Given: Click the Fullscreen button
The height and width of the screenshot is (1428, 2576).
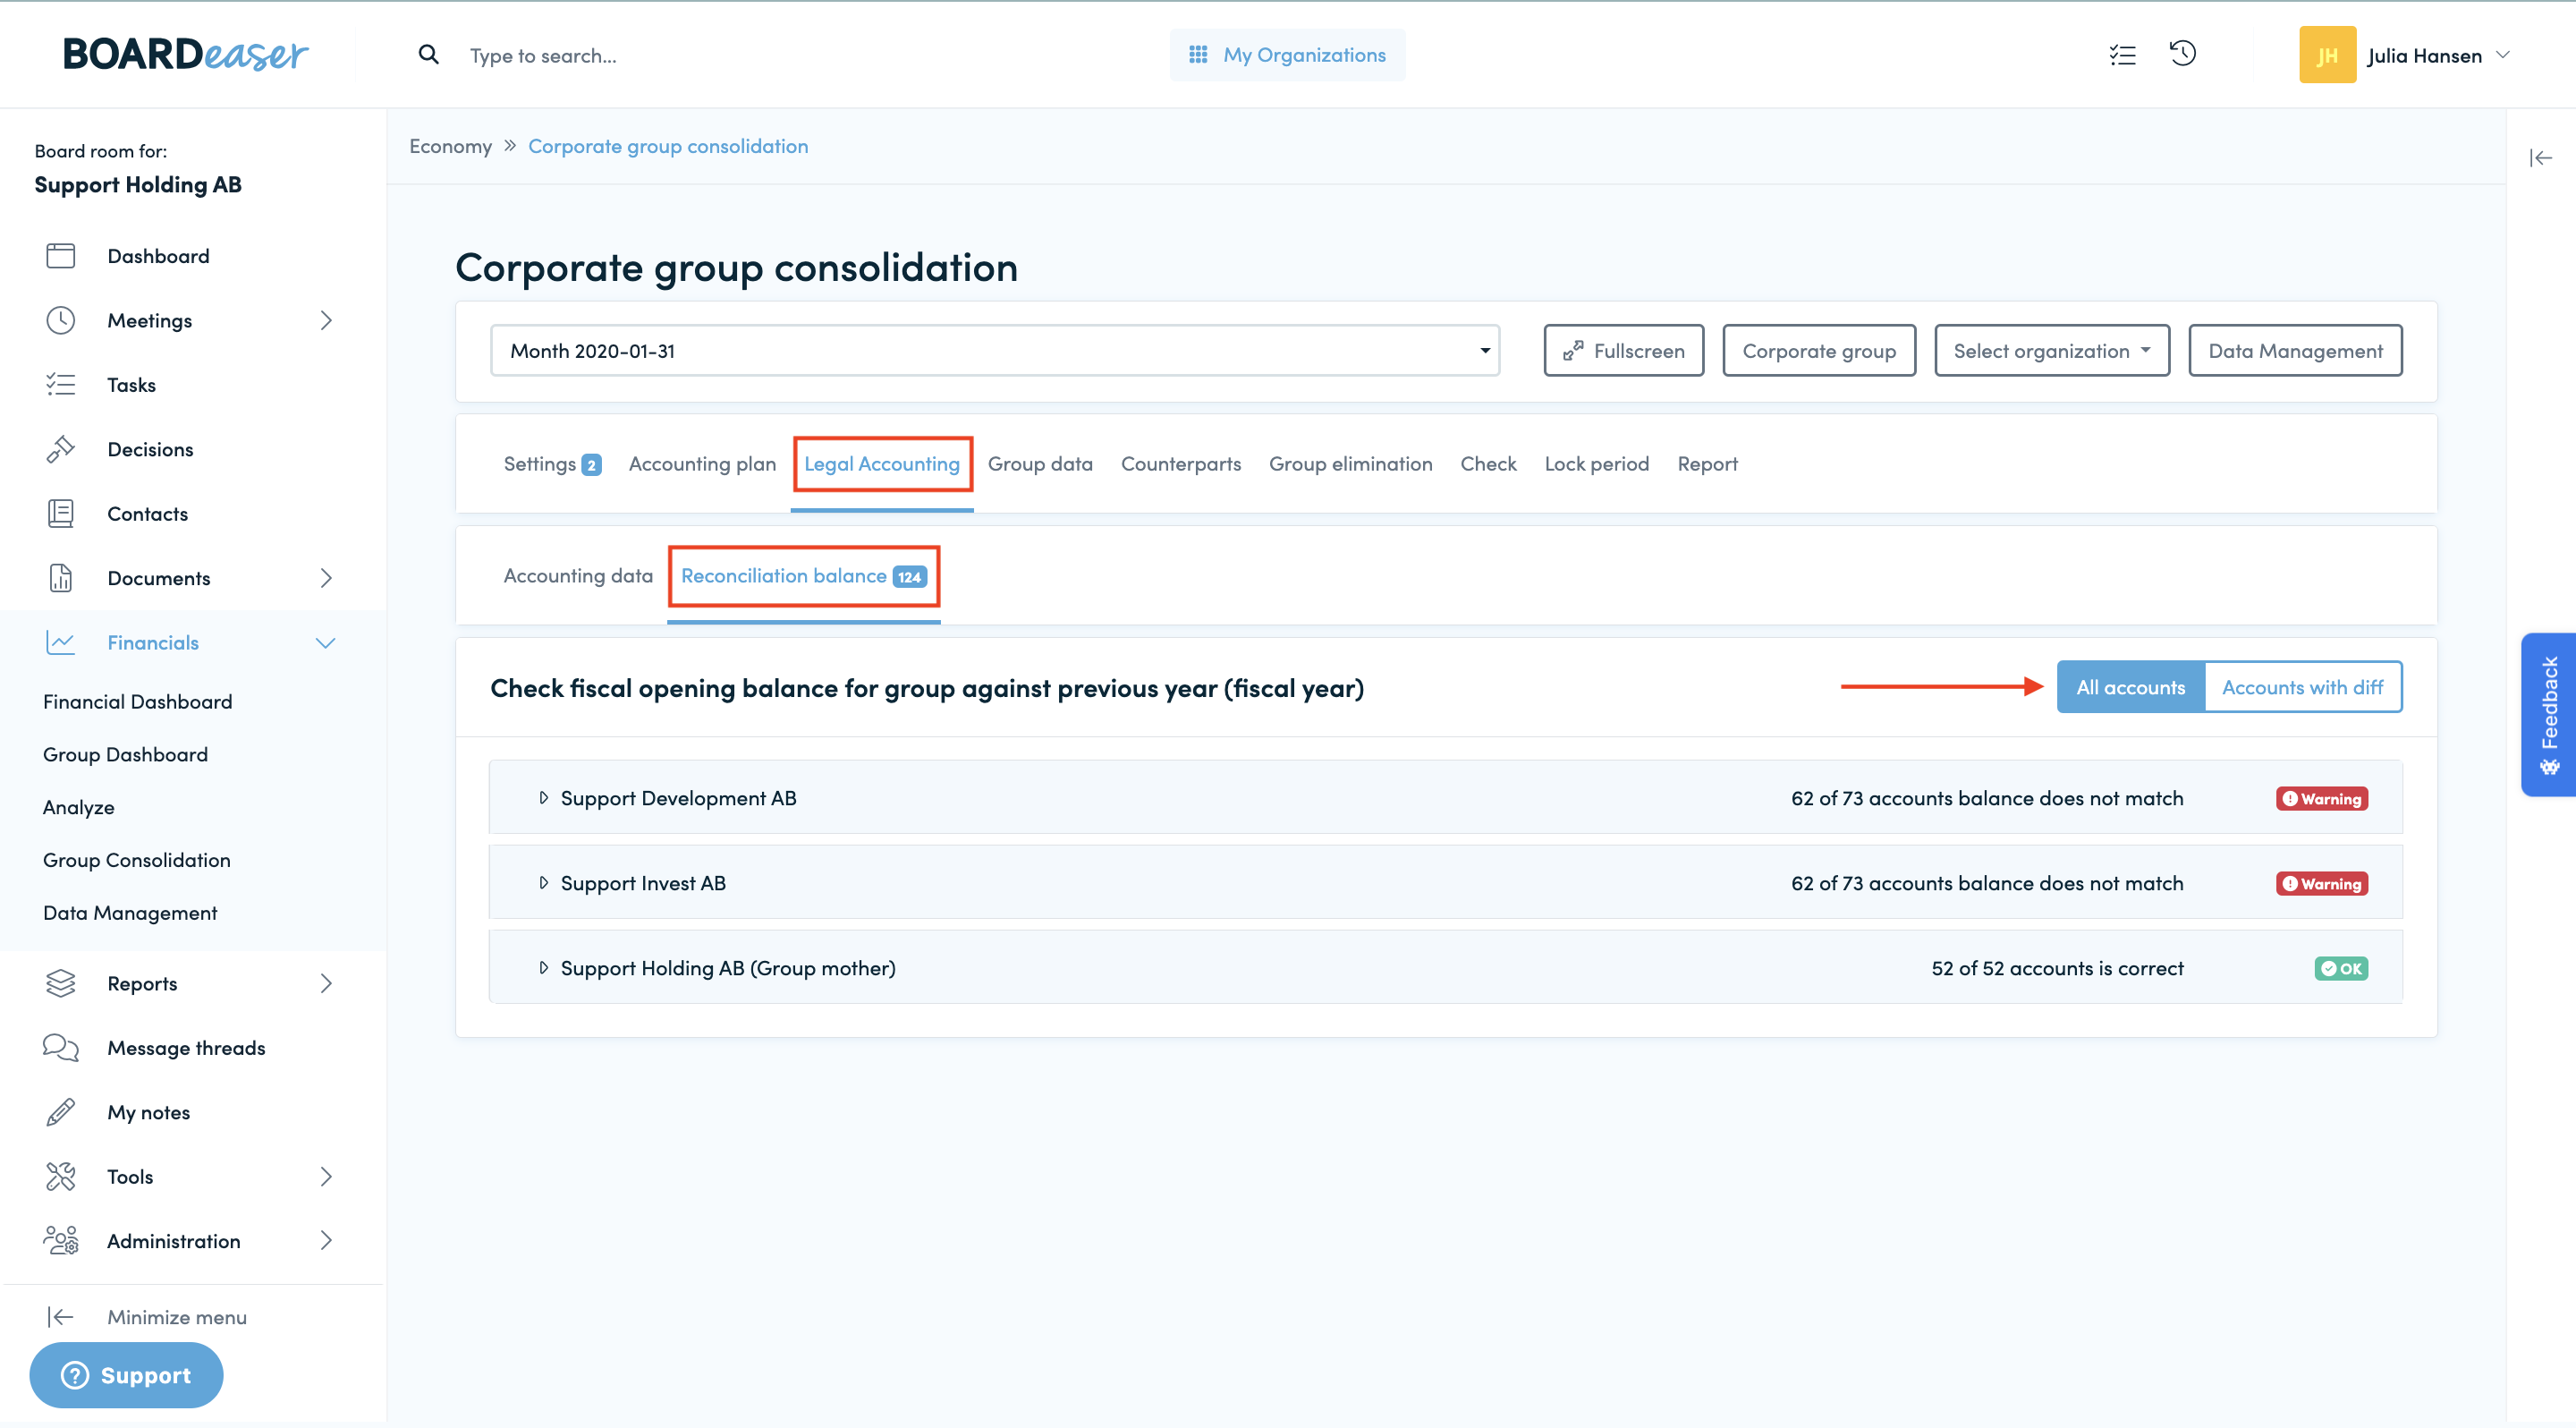Looking at the screenshot, I should coord(1623,351).
